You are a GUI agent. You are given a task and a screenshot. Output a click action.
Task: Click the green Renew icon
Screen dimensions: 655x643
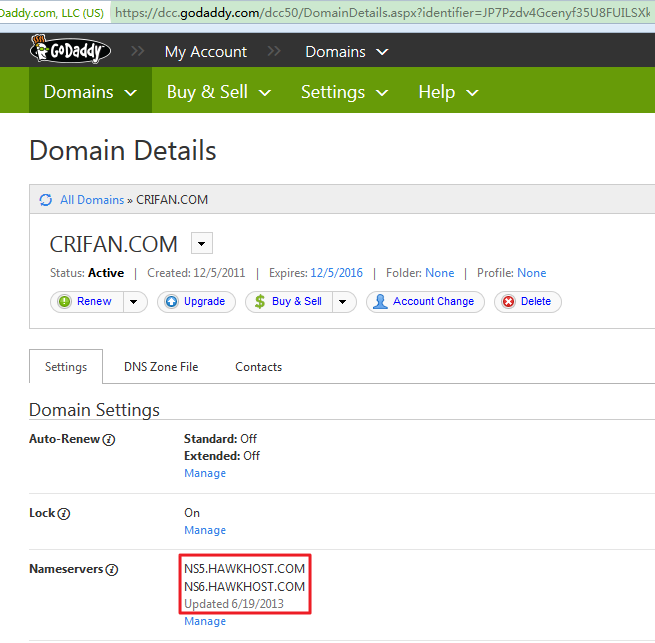(65, 301)
